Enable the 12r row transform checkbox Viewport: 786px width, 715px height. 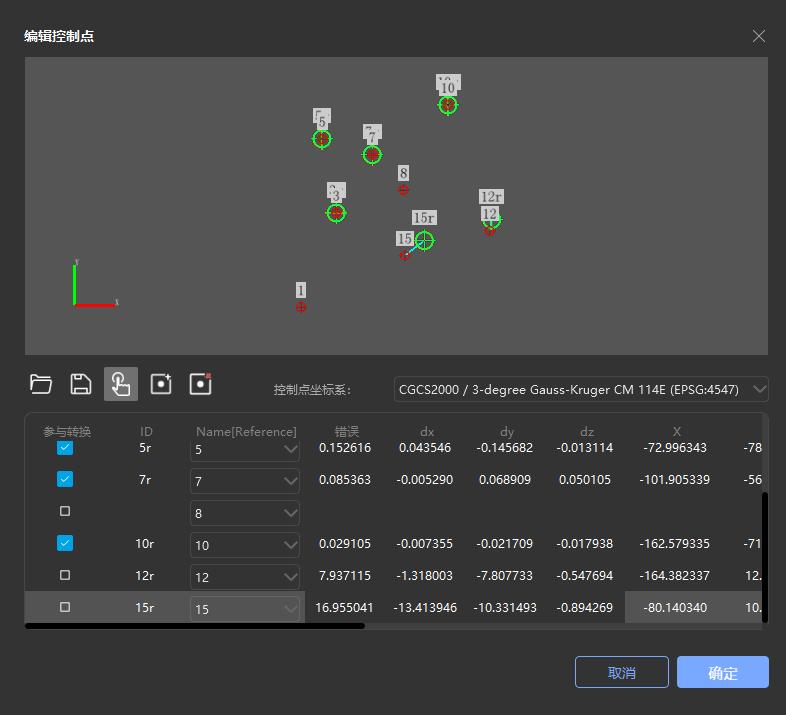click(x=65, y=575)
